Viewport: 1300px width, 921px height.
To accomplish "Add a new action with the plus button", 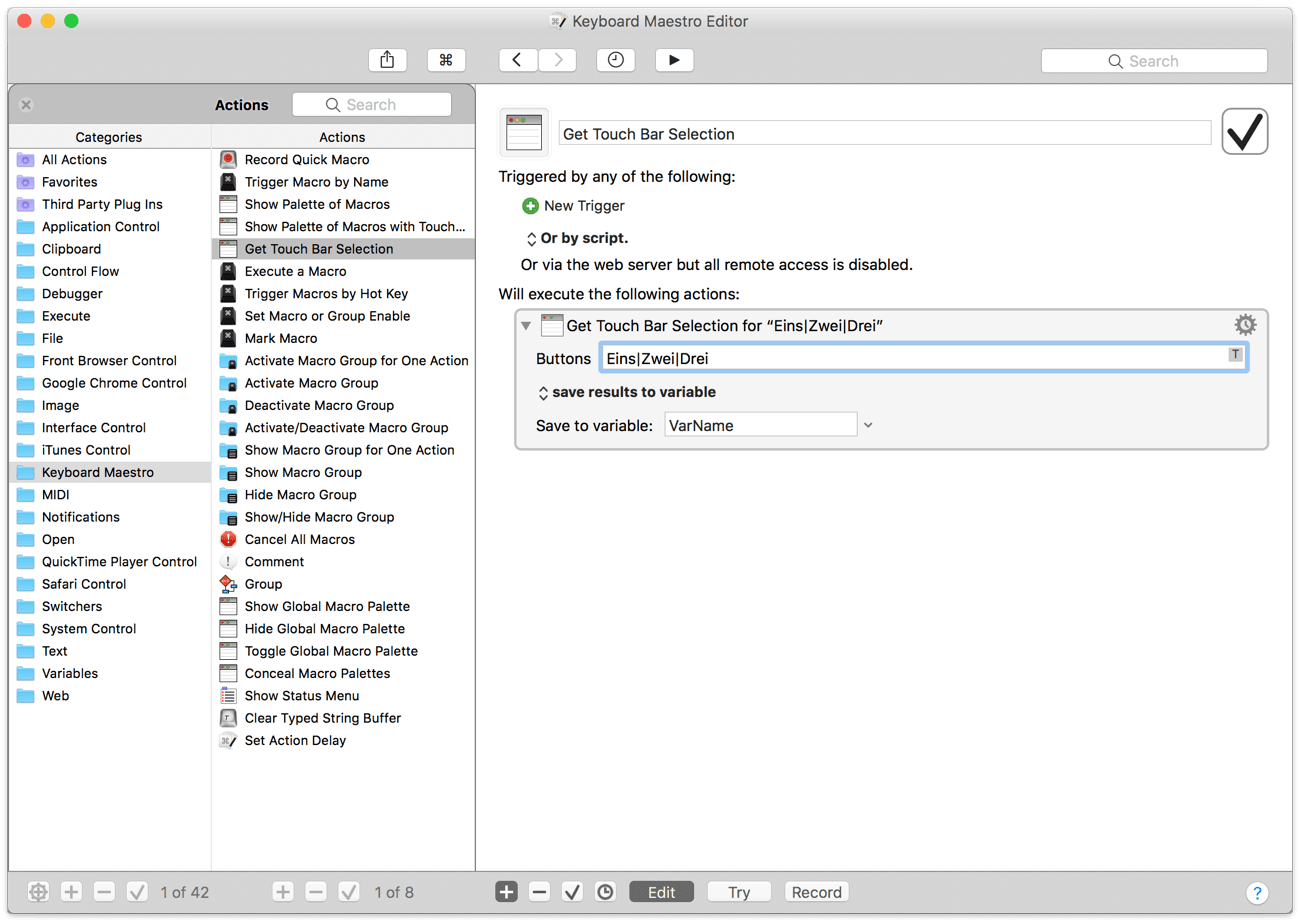I will pyautogui.click(x=507, y=892).
